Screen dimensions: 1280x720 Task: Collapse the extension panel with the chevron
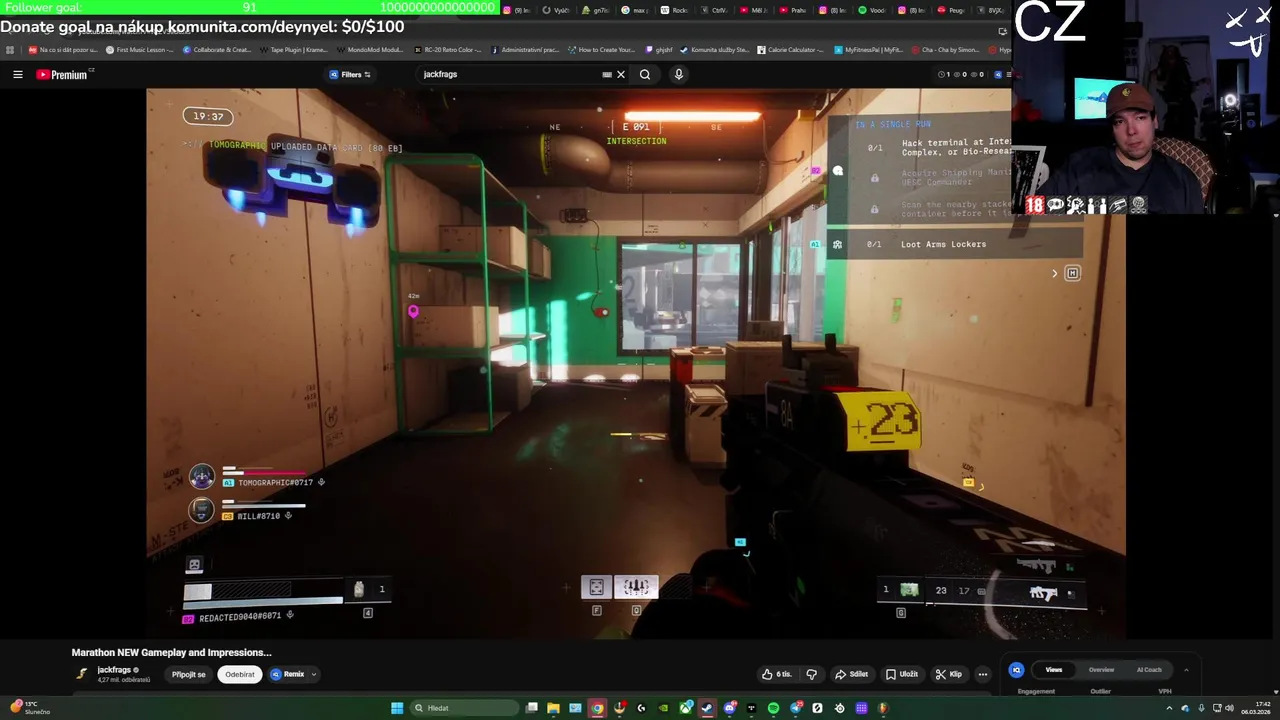point(1186,670)
